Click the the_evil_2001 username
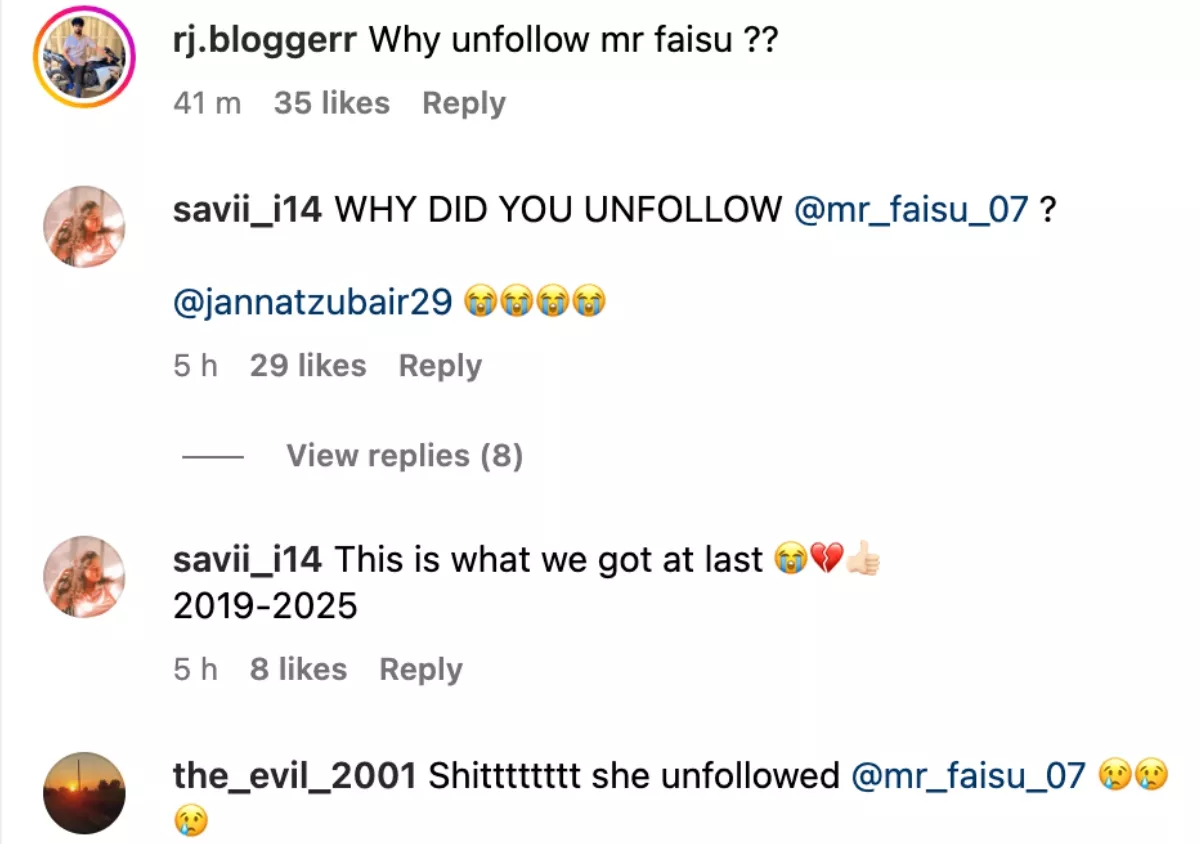This screenshot has width=1200, height=844. (295, 776)
